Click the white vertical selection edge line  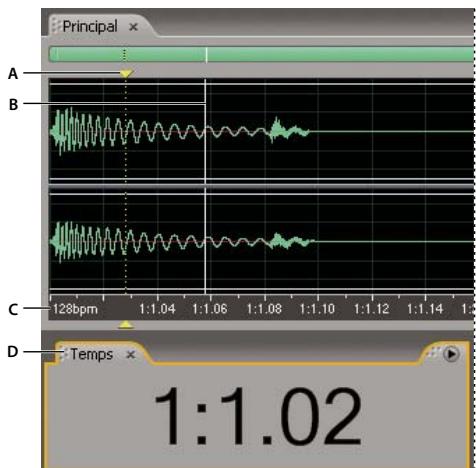pos(205,187)
